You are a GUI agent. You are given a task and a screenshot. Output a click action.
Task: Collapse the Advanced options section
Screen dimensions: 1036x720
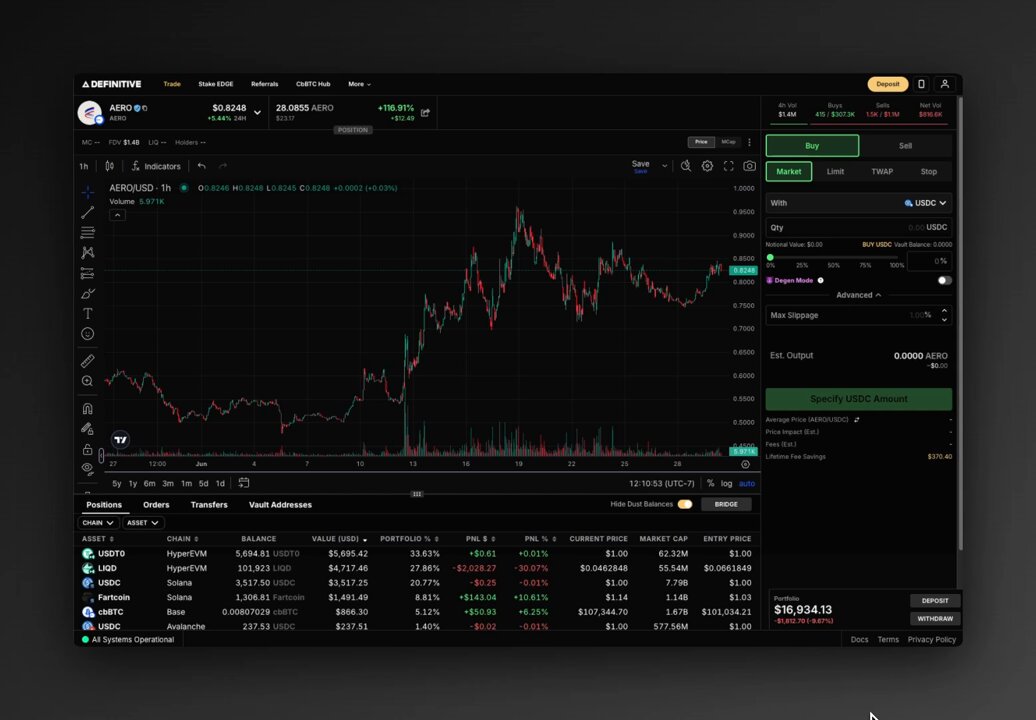click(x=858, y=295)
